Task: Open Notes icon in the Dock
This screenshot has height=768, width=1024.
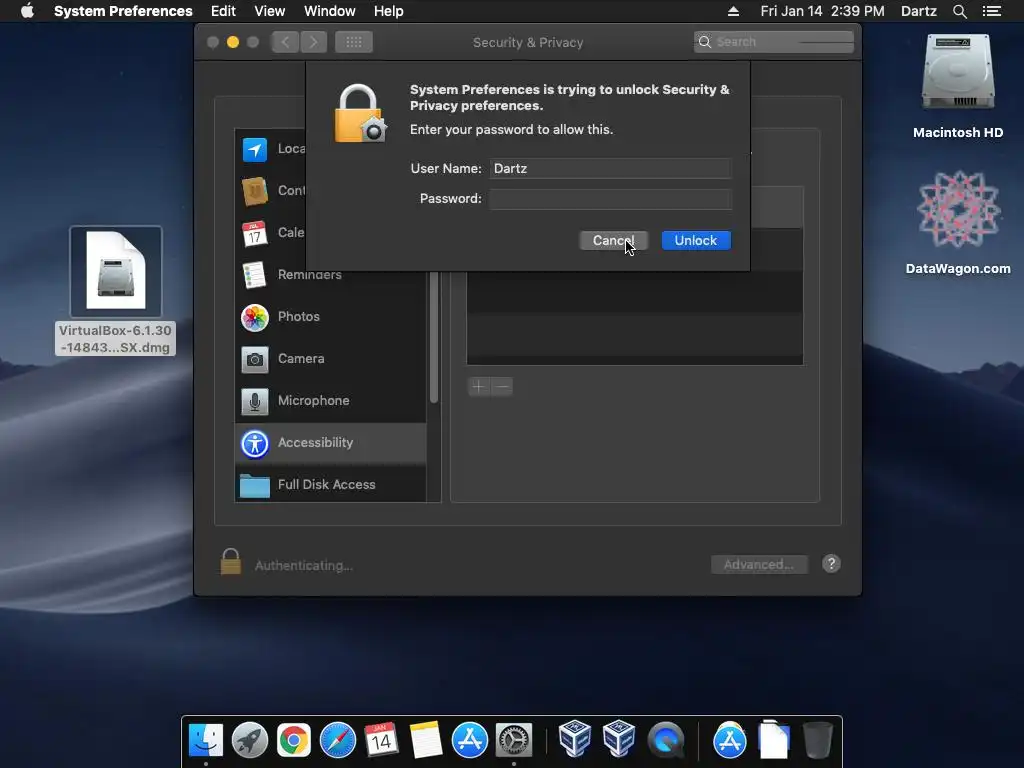Action: [x=426, y=740]
